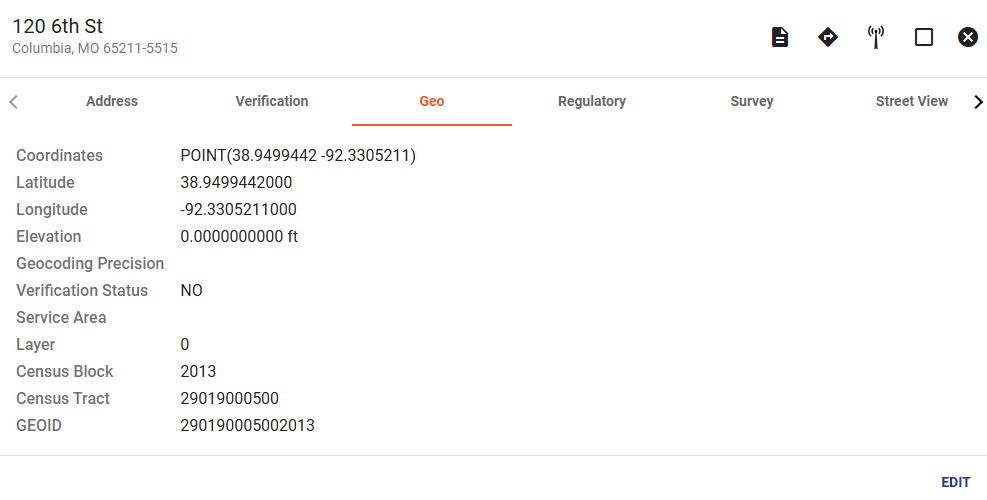Click the Census Tract value 29019000500

pyautogui.click(x=229, y=399)
